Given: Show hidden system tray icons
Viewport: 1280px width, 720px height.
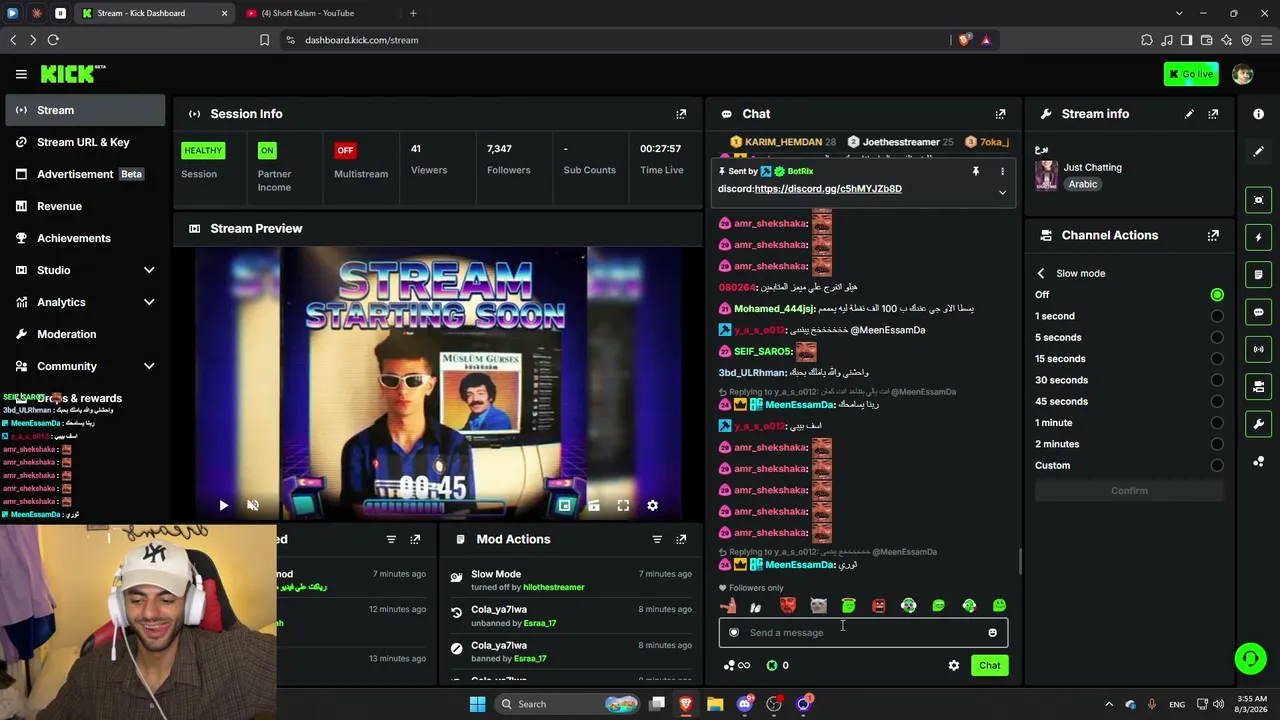Looking at the screenshot, I should (1108, 704).
